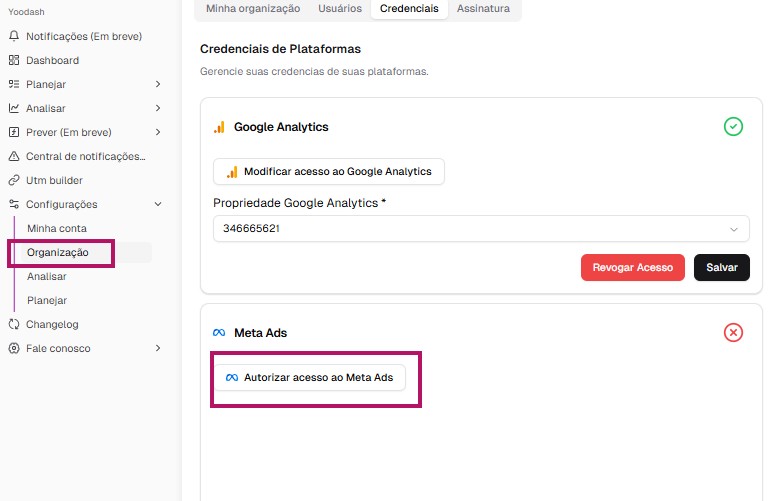The image size is (770, 501).
Task: Click the Notificações (Em breve) label
Action: coord(84,36)
